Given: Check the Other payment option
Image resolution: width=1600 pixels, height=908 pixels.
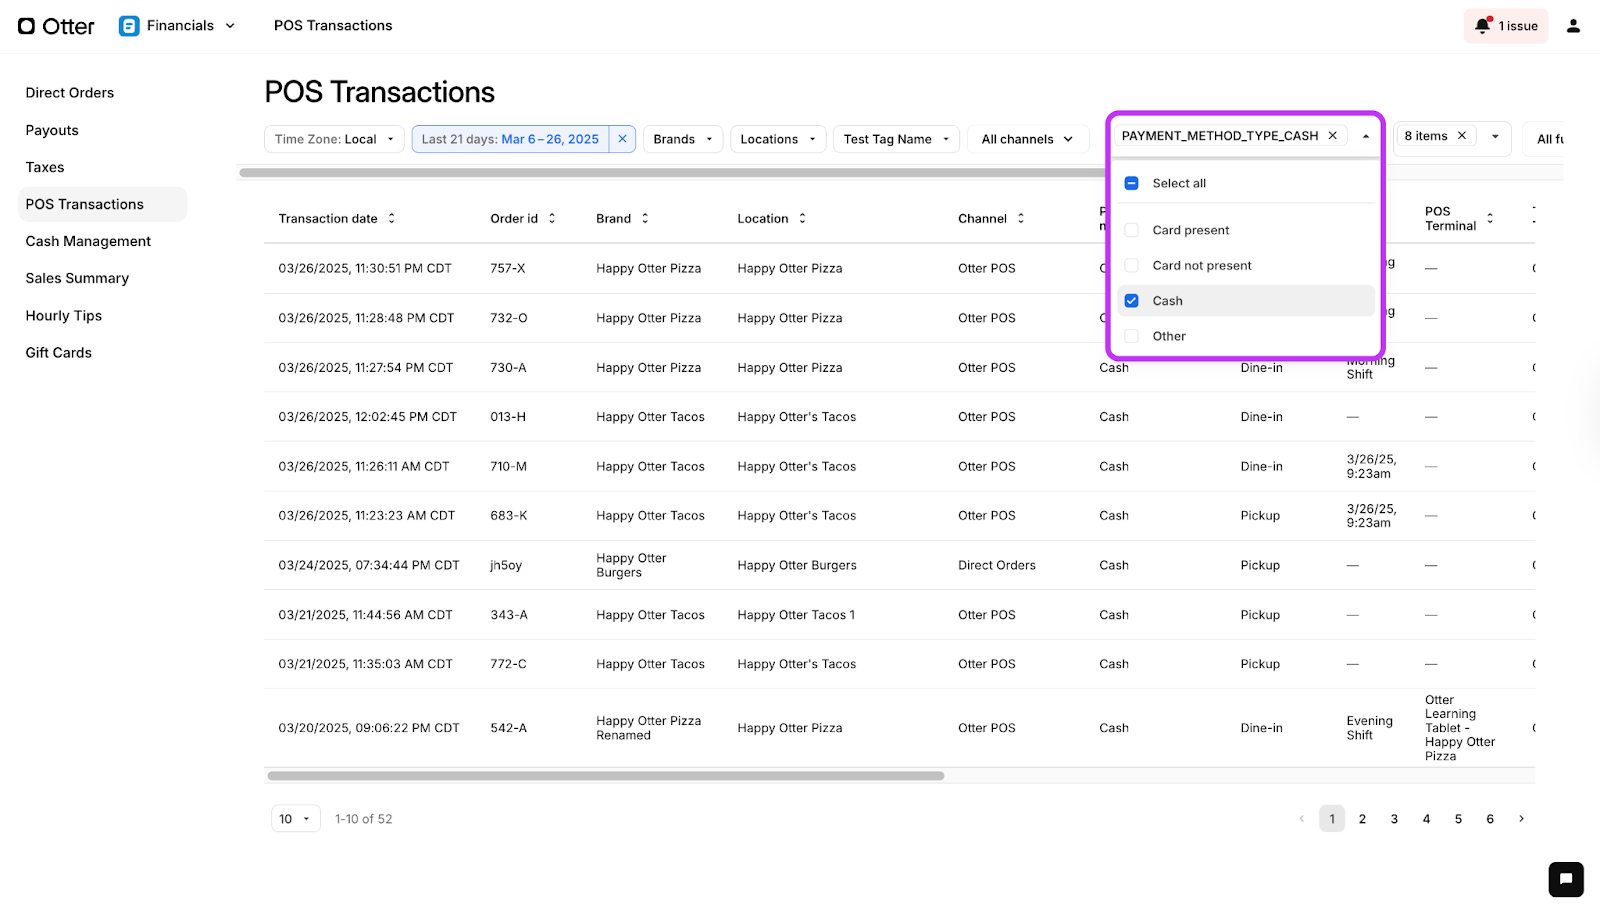Looking at the screenshot, I should point(1132,336).
